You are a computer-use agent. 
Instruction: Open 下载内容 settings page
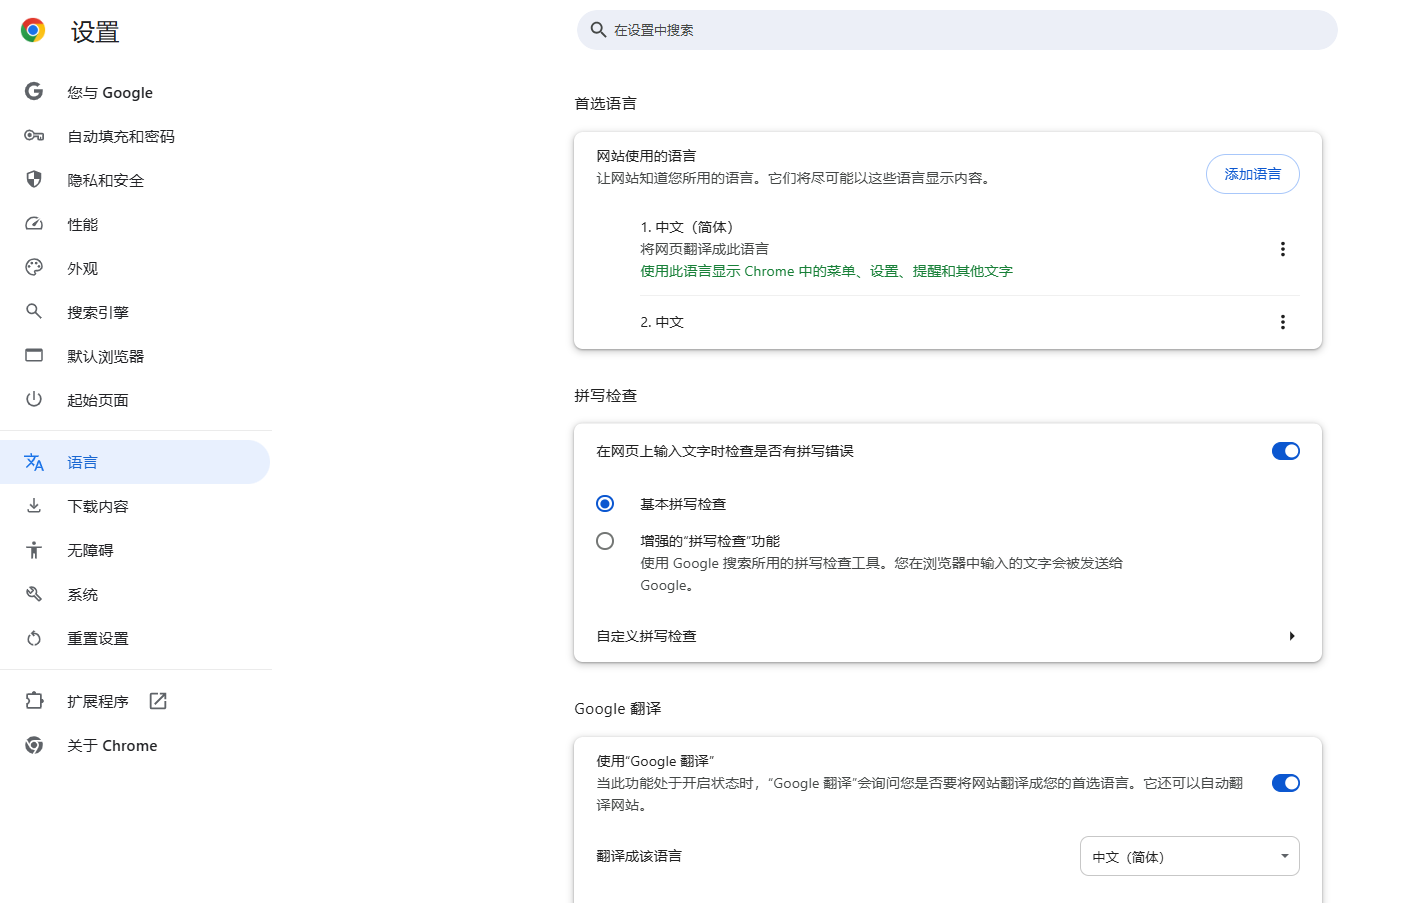tap(135, 506)
